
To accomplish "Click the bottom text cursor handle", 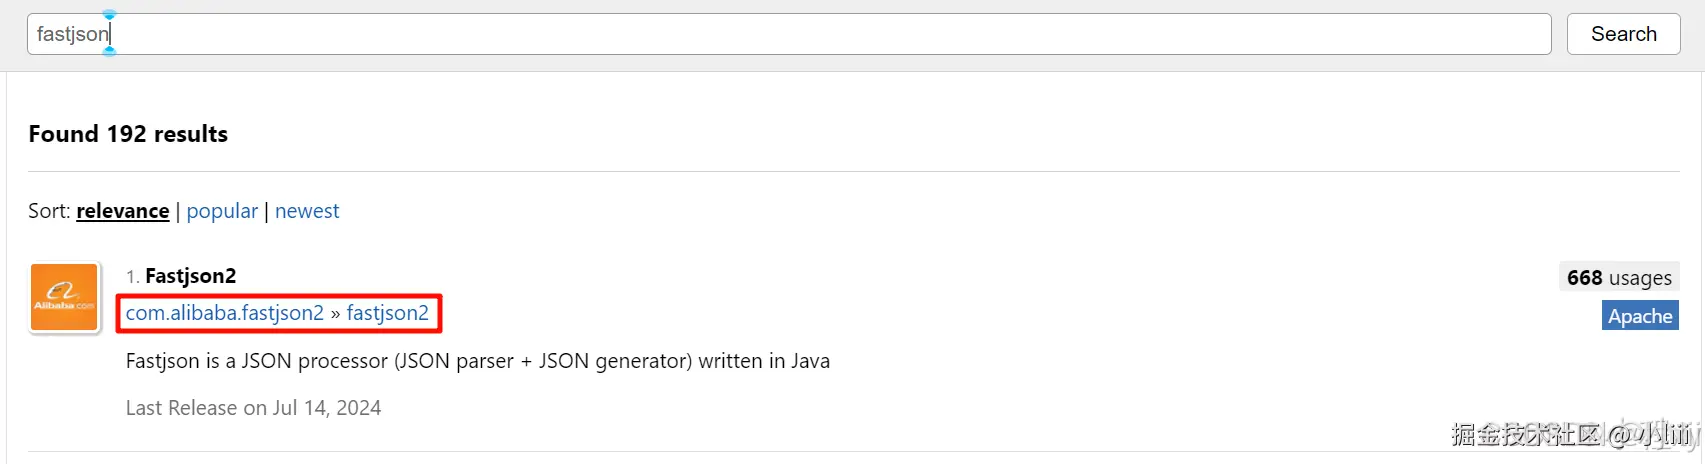I will pos(109,50).
